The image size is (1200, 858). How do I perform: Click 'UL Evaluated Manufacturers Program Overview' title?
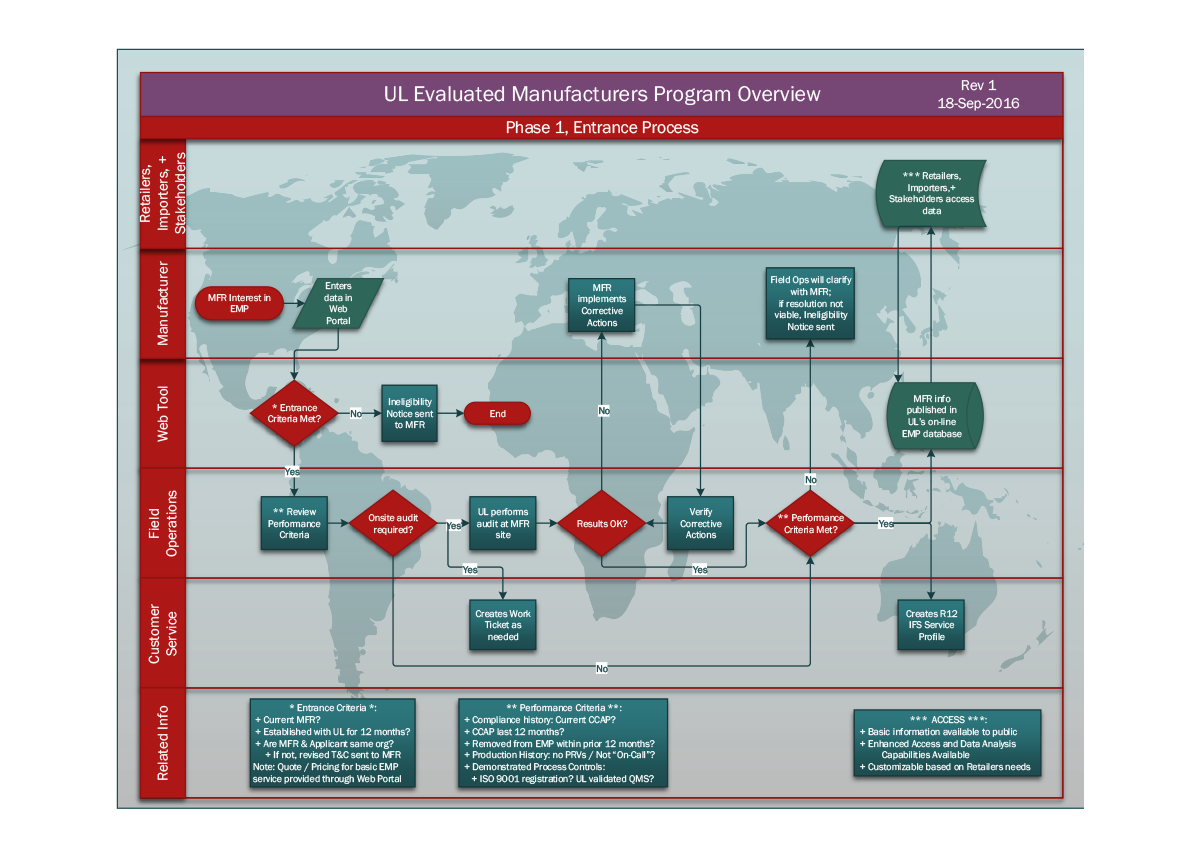[x=602, y=94]
